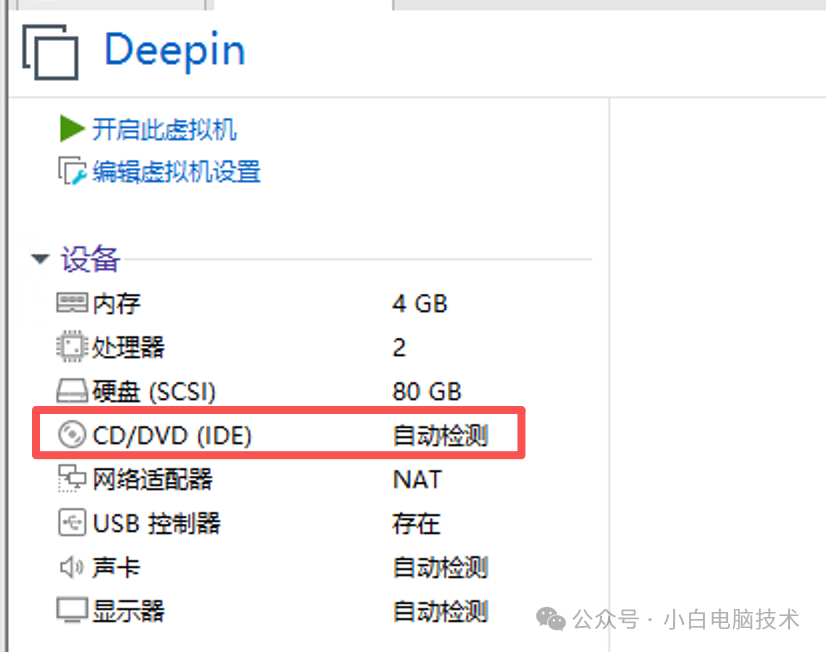This screenshot has height=652, width=826.
Task: Click the NAT network value
Action: (417, 480)
